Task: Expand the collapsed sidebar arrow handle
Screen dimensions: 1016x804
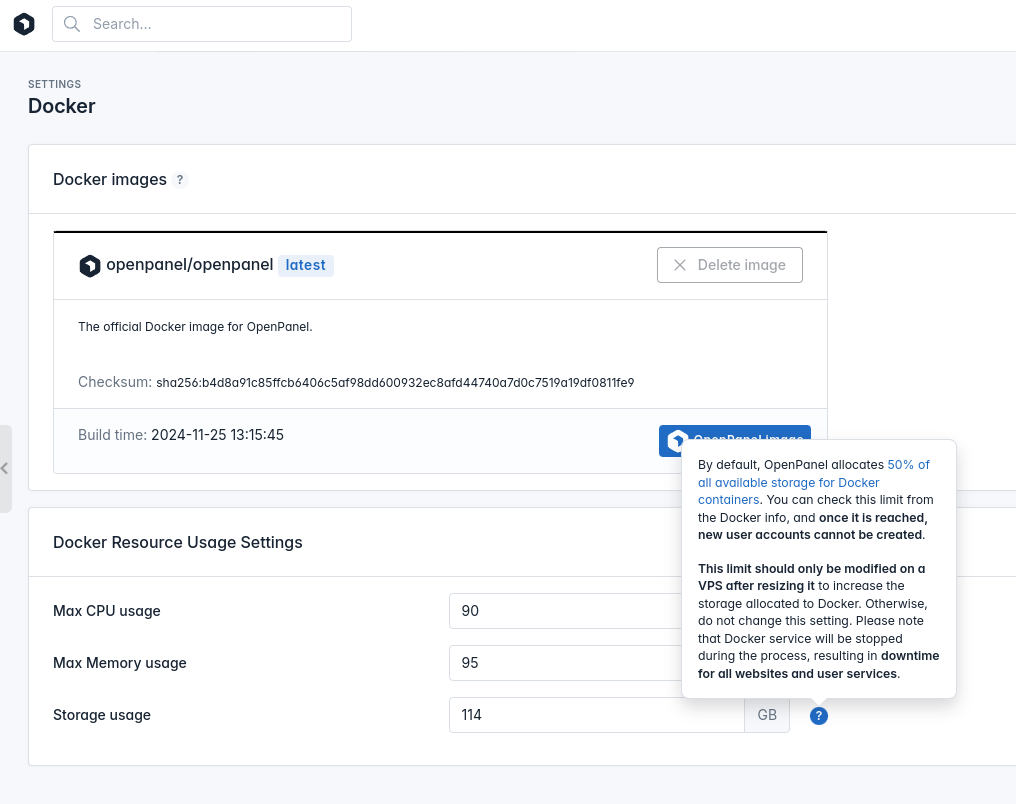Action: (5, 468)
